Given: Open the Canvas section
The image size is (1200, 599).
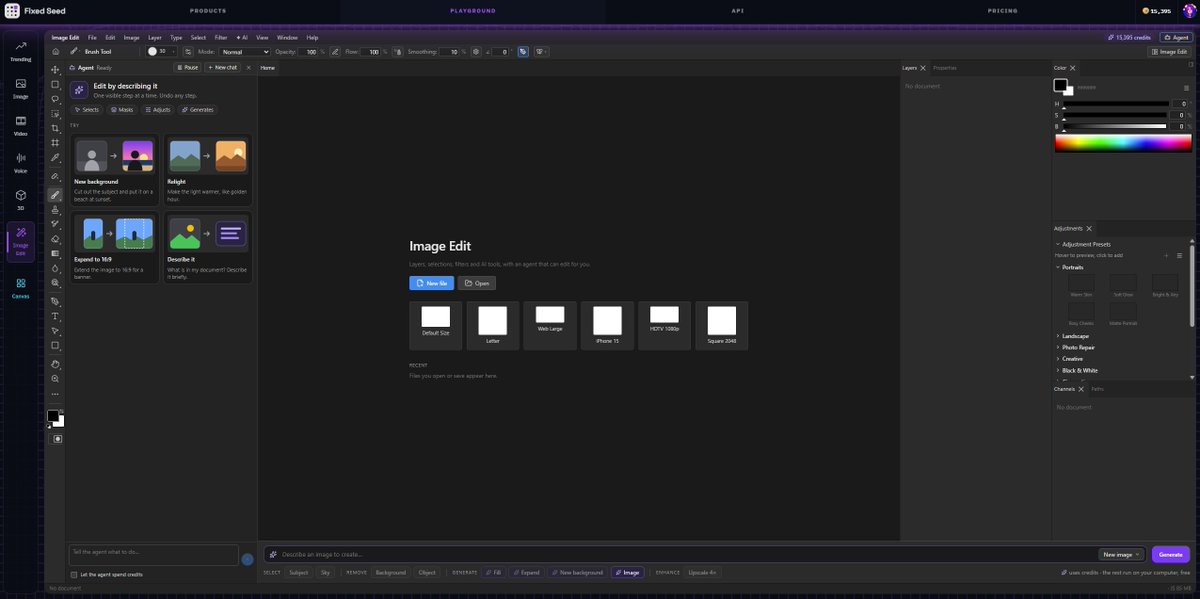Looking at the screenshot, I should point(21,289).
